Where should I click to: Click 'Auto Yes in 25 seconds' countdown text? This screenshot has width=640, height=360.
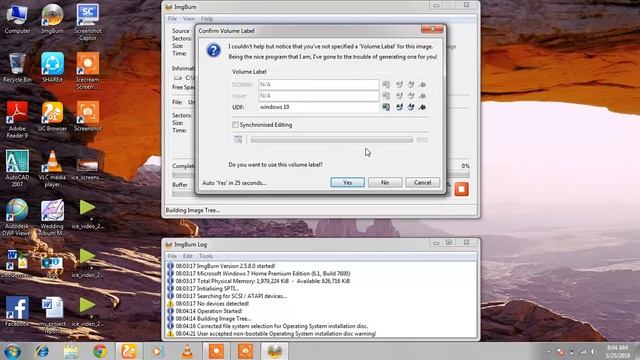tap(234, 183)
